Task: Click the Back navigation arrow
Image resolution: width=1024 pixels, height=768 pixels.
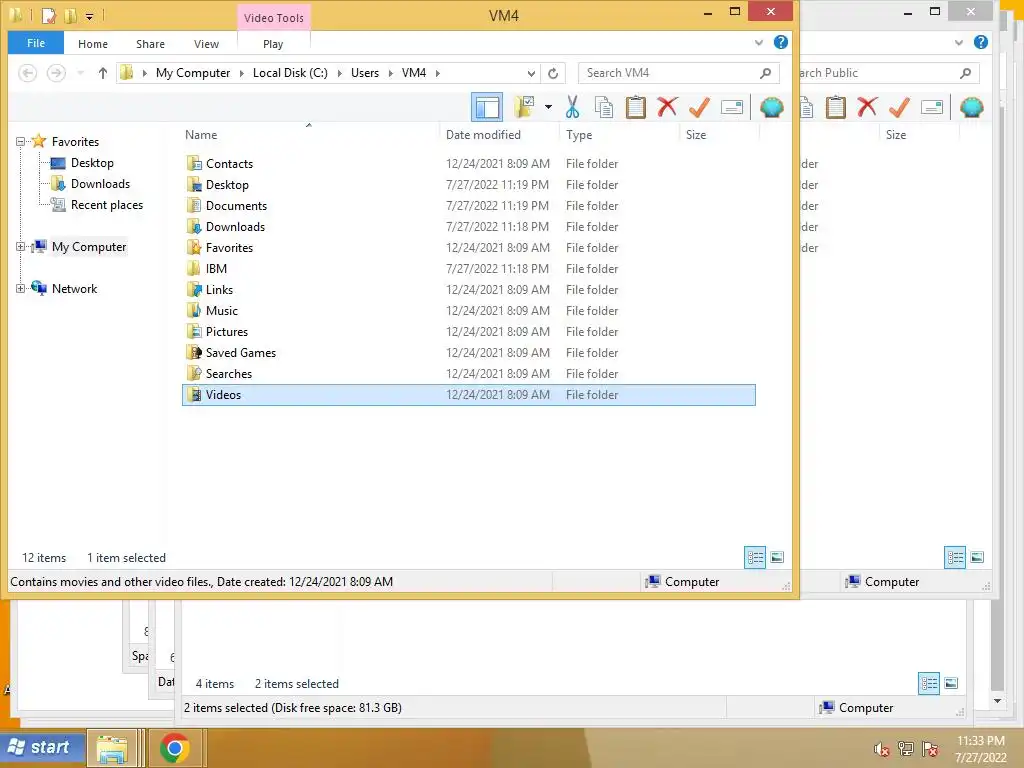Action: (x=27, y=73)
